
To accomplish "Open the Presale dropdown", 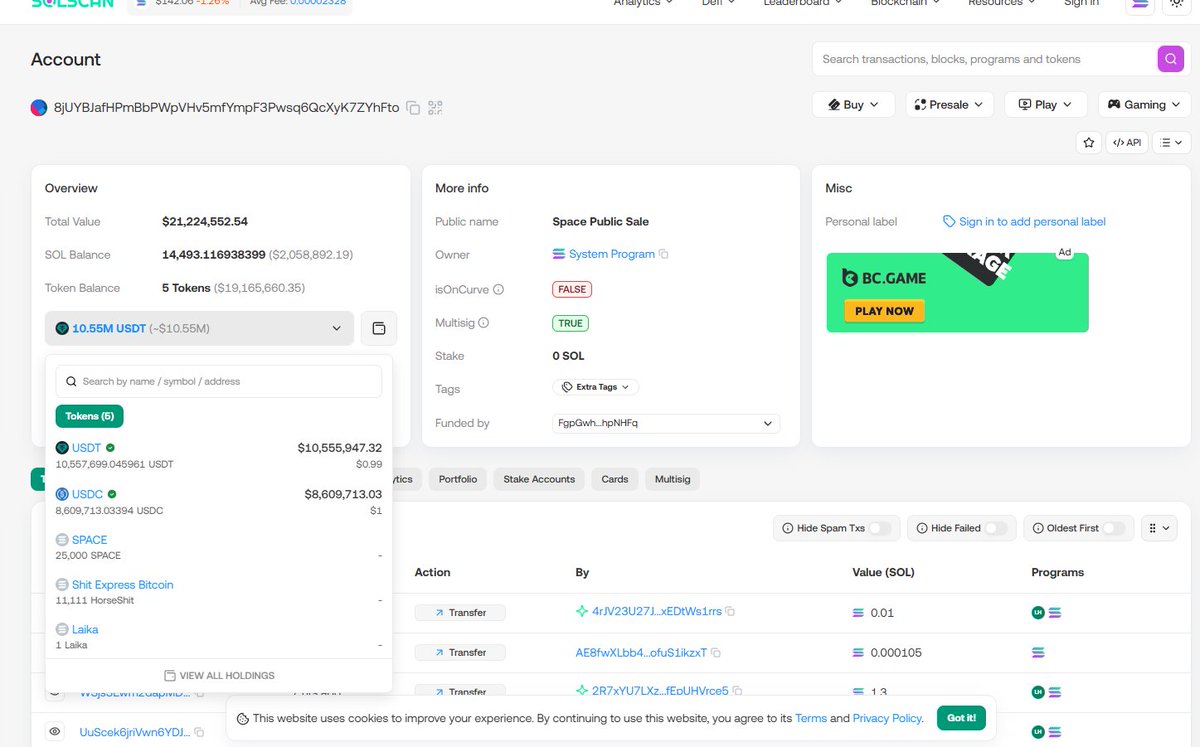I will [x=948, y=104].
